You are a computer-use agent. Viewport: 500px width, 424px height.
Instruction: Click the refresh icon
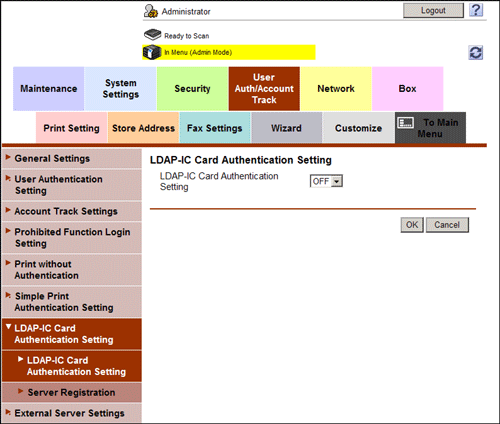475,53
